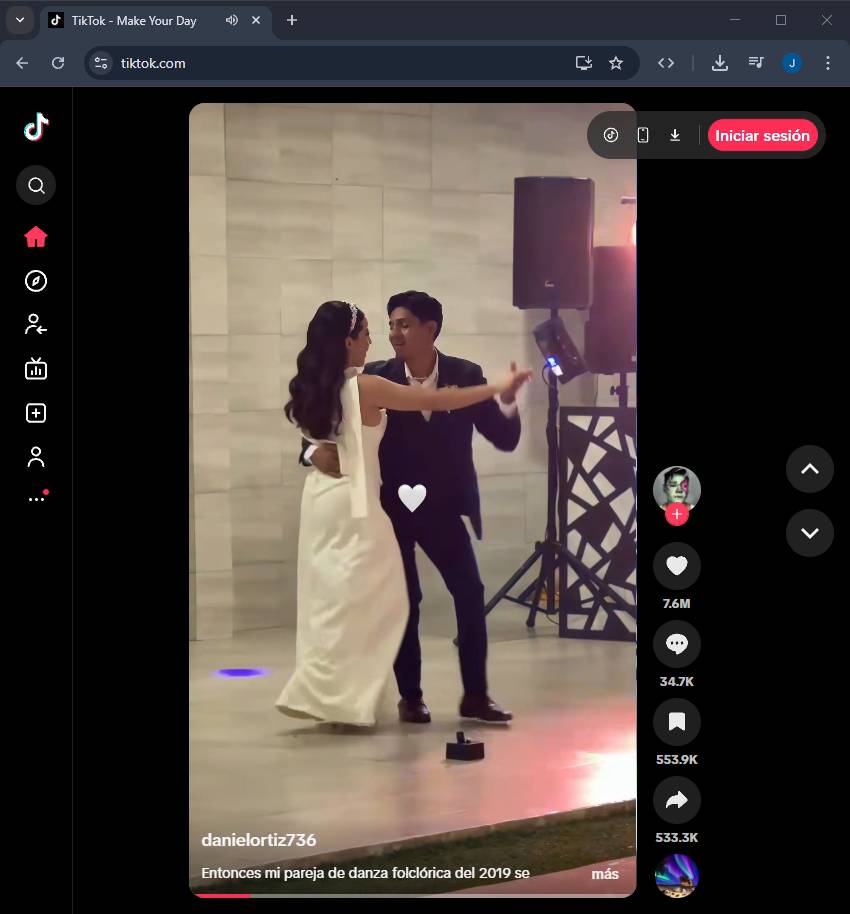Open danielortiz736 profile link
Image resolution: width=850 pixels, height=914 pixels.
(x=259, y=840)
